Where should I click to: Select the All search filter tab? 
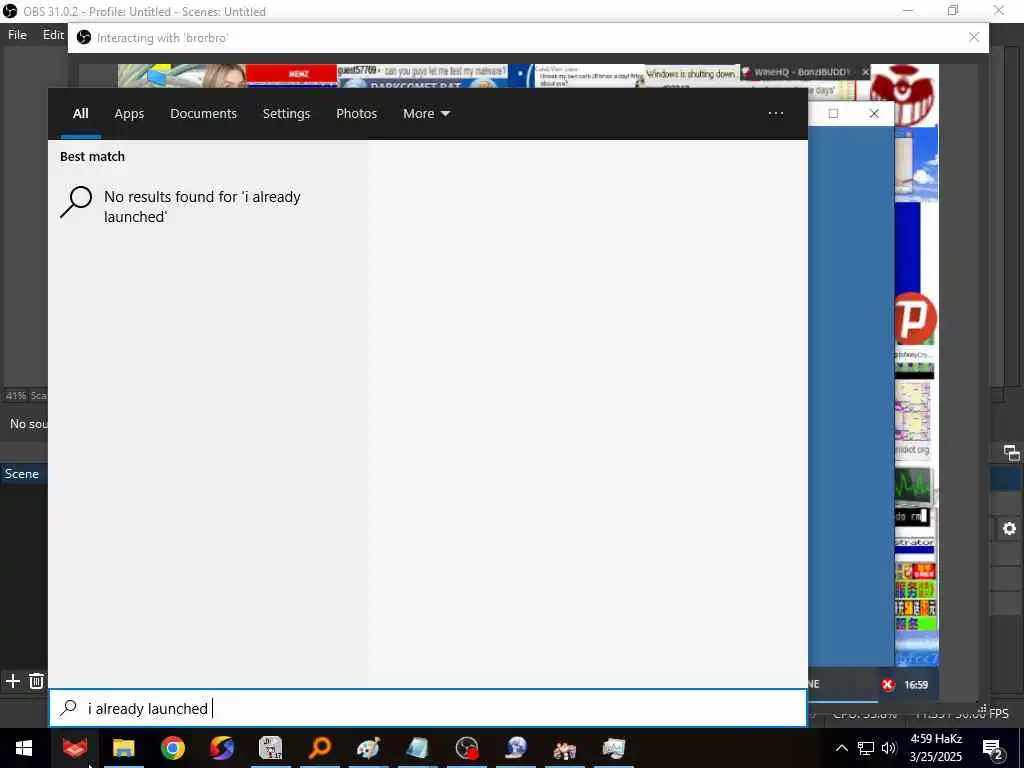click(x=80, y=114)
